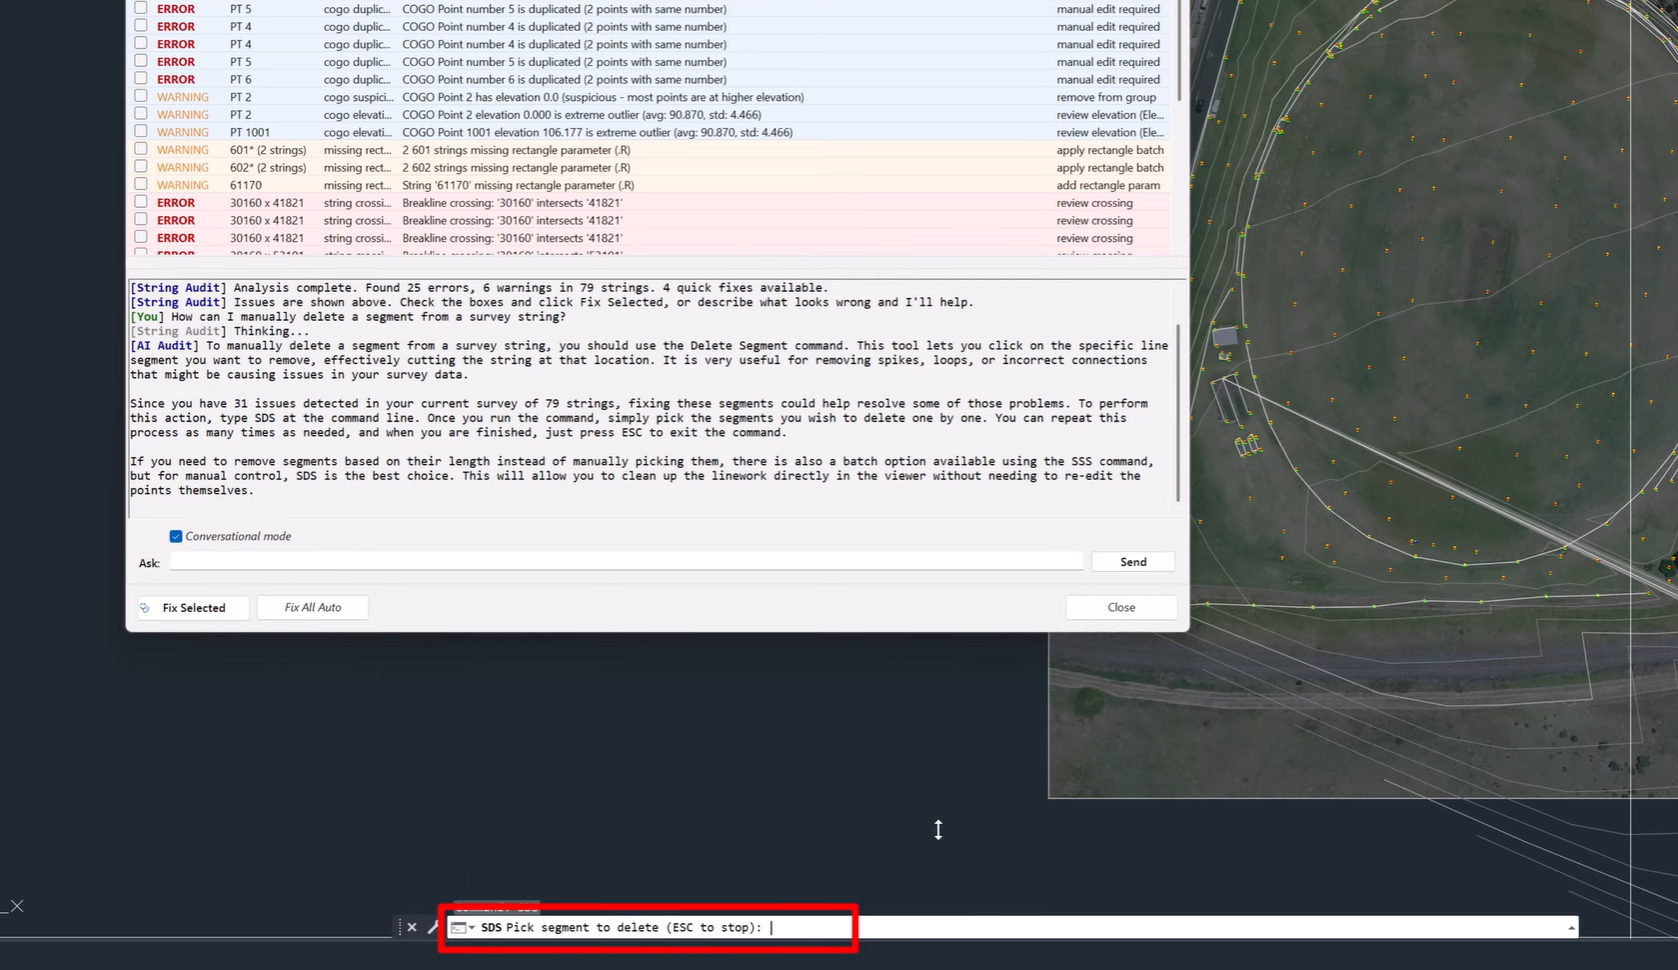Click the Fix Selected button

(x=193, y=607)
